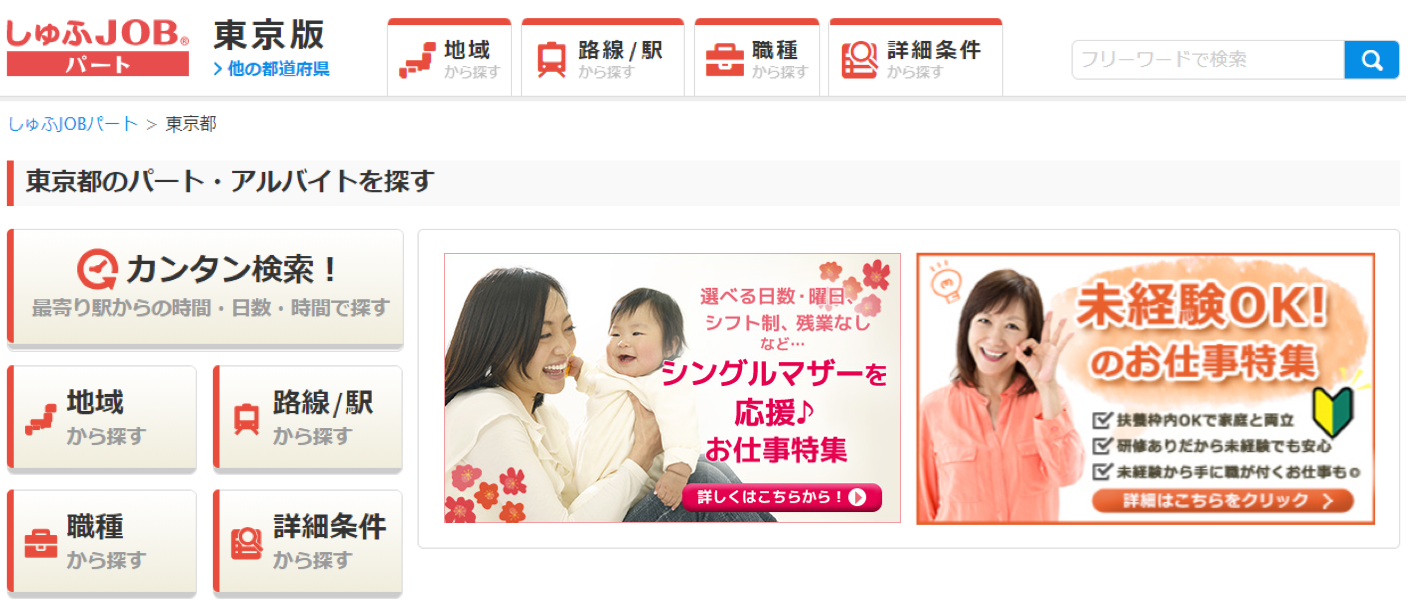Viewport: 1408px width, 609px height.
Task: Click the カンタン検索！ large button
Action: (205, 288)
